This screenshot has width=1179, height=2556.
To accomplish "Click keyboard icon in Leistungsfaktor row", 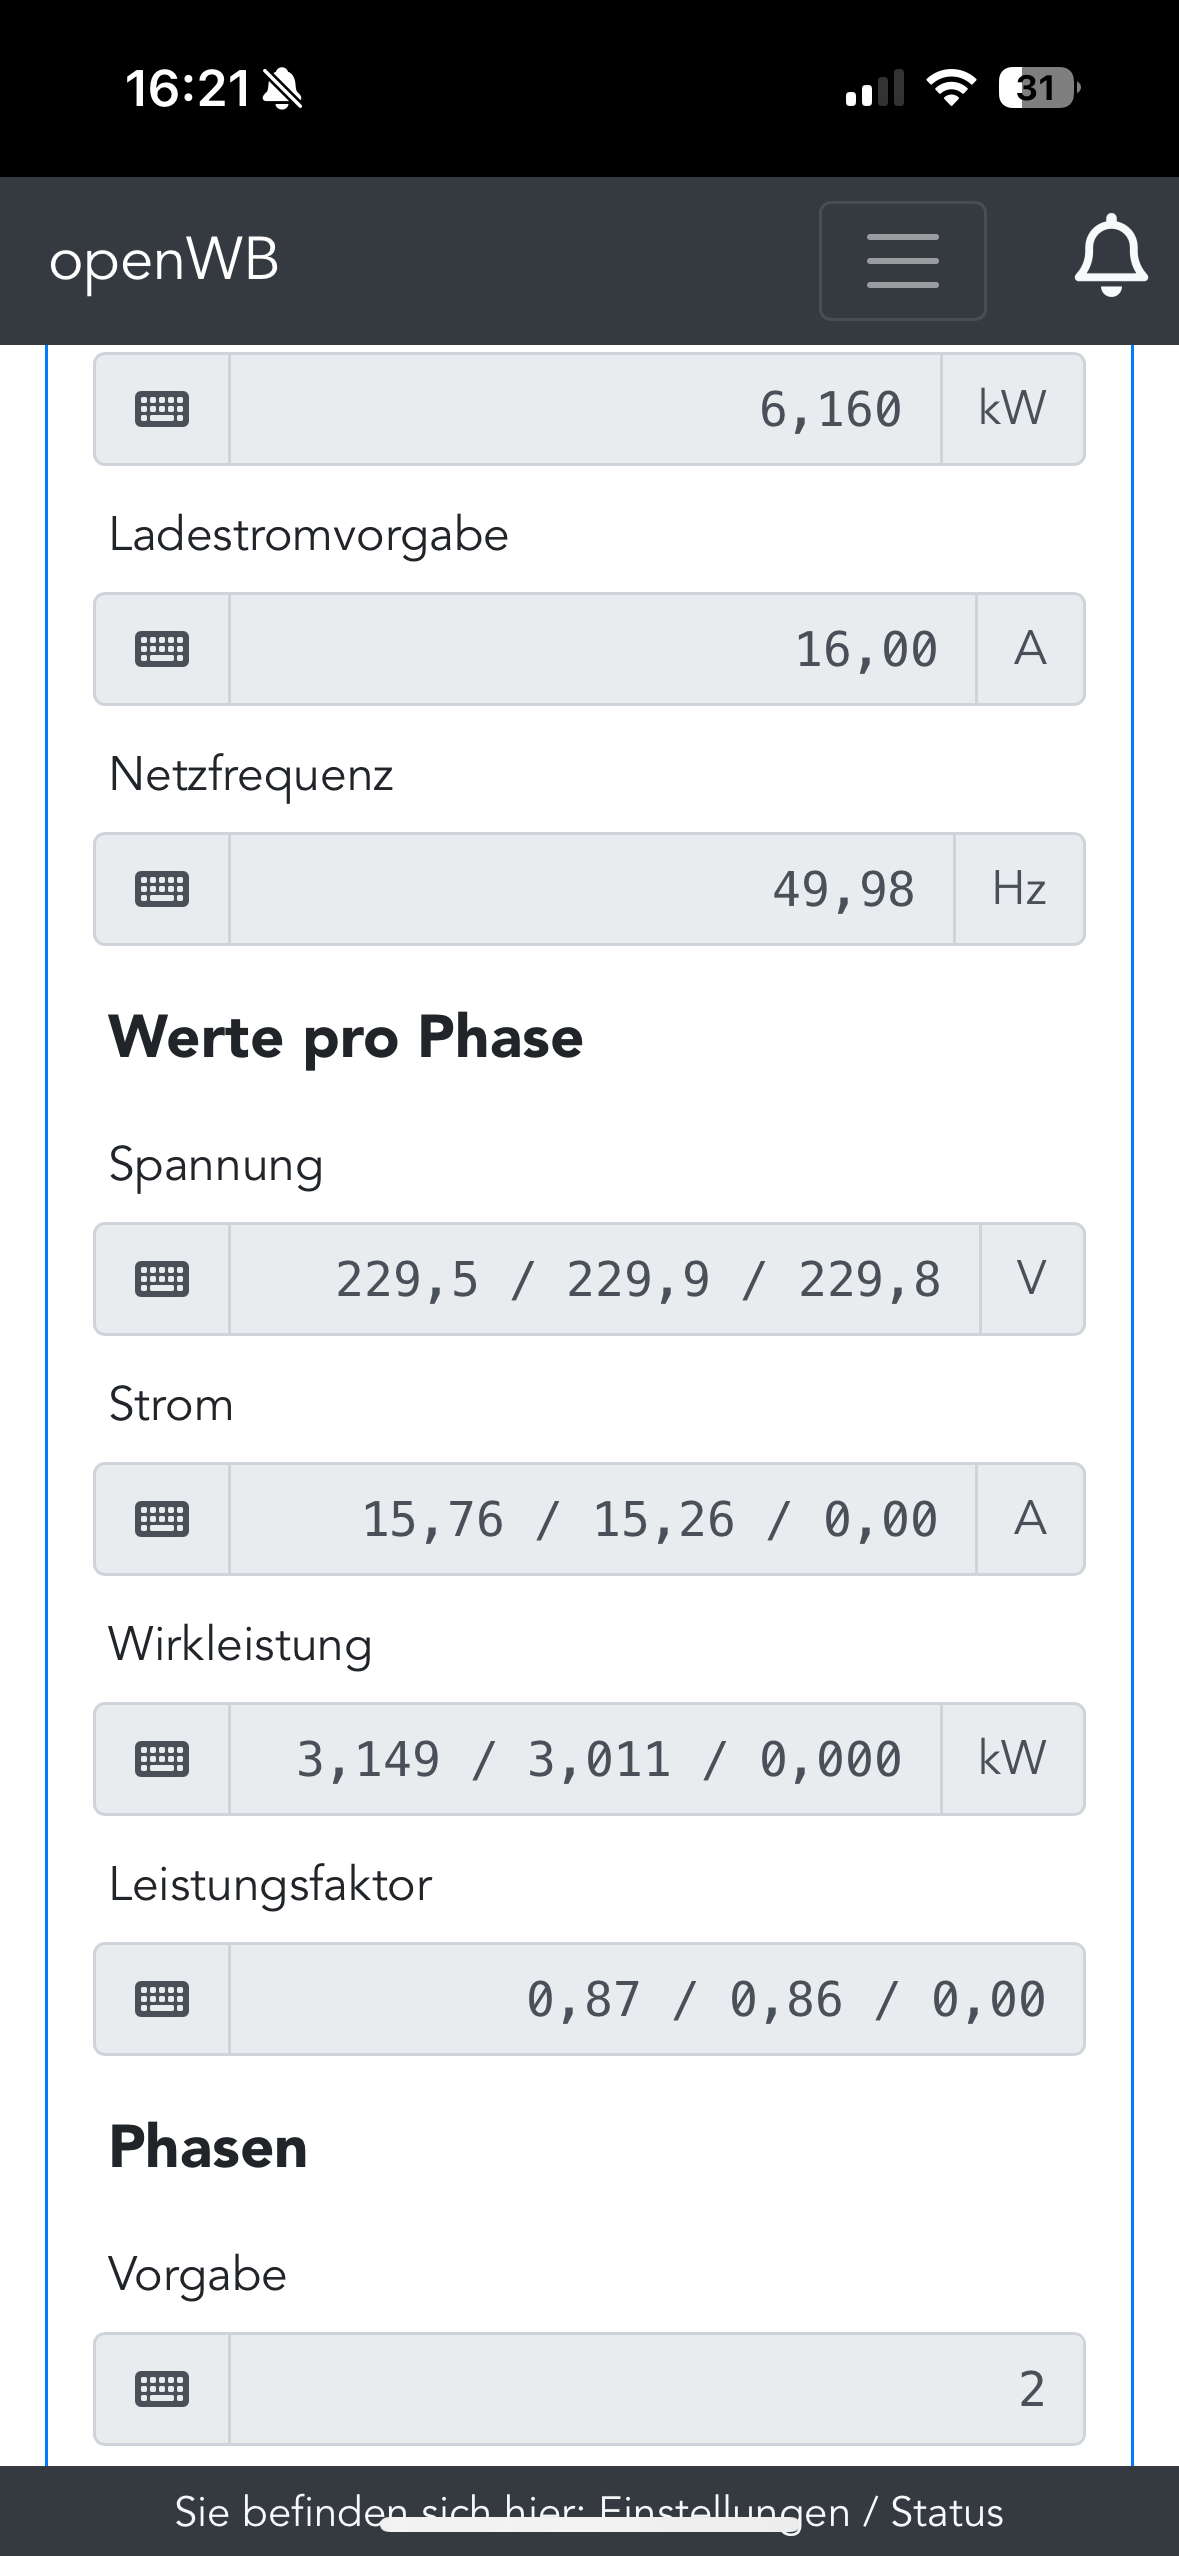I will pyautogui.click(x=162, y=1999).
